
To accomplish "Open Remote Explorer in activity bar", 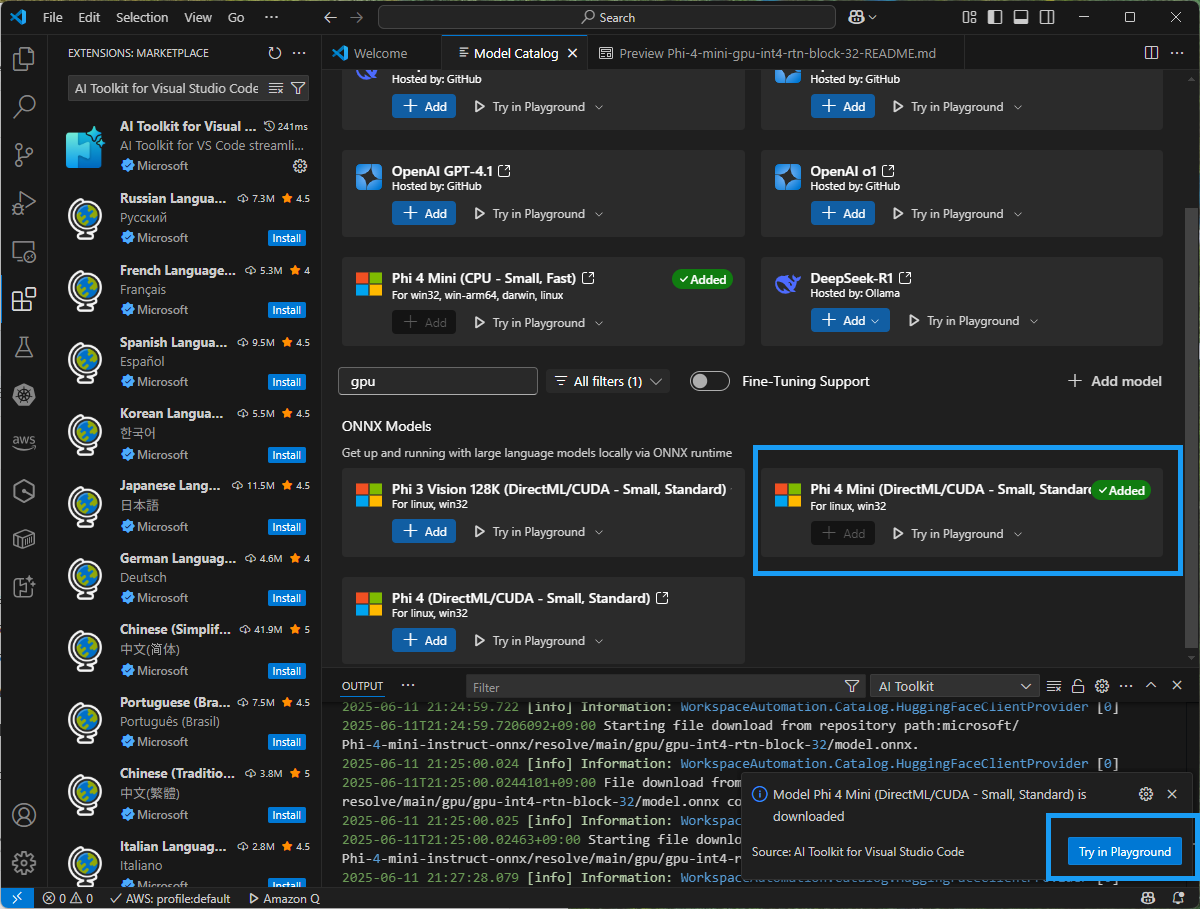I will [24, 251].
